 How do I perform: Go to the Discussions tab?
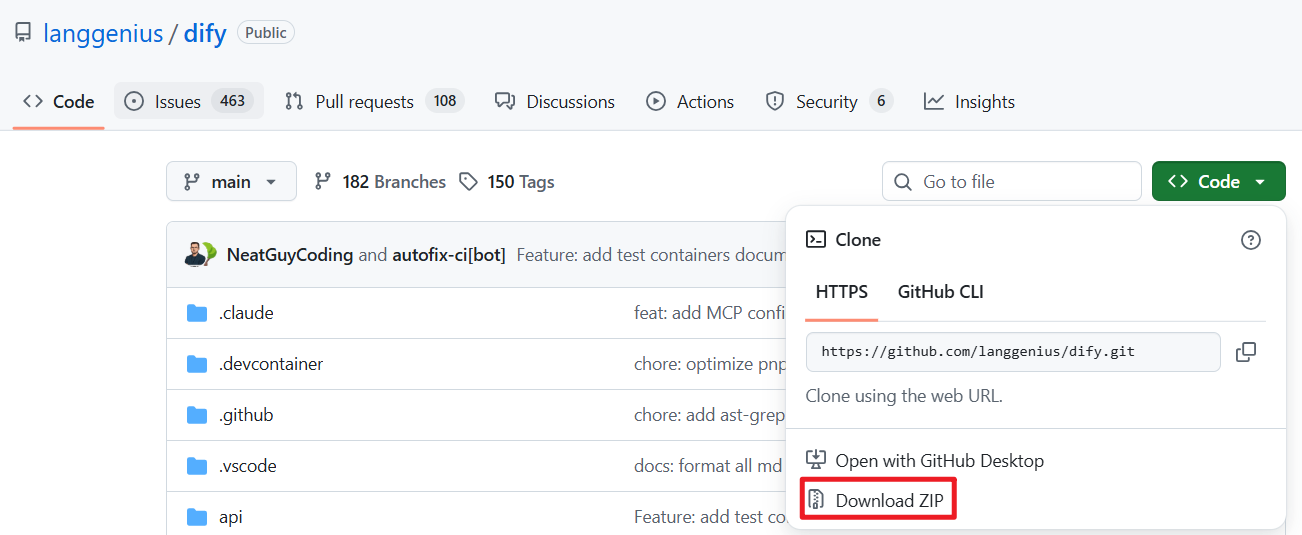pos(555,102)
